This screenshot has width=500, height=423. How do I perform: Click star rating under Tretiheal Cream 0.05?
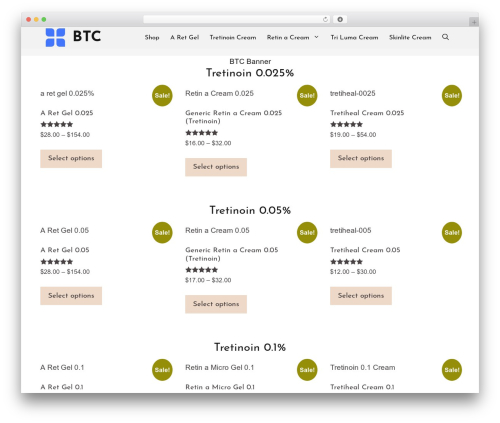(x=346, y=262)
